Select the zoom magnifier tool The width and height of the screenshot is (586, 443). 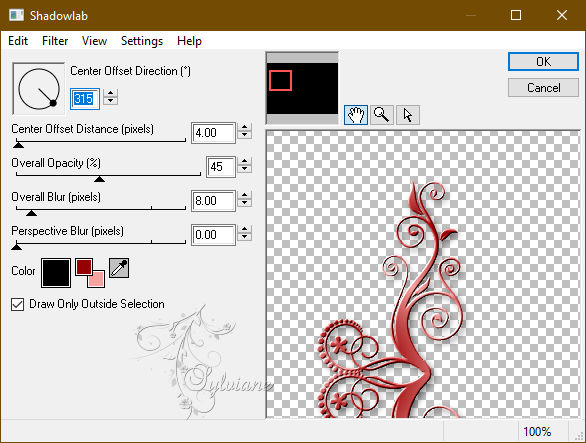(382, 115)
